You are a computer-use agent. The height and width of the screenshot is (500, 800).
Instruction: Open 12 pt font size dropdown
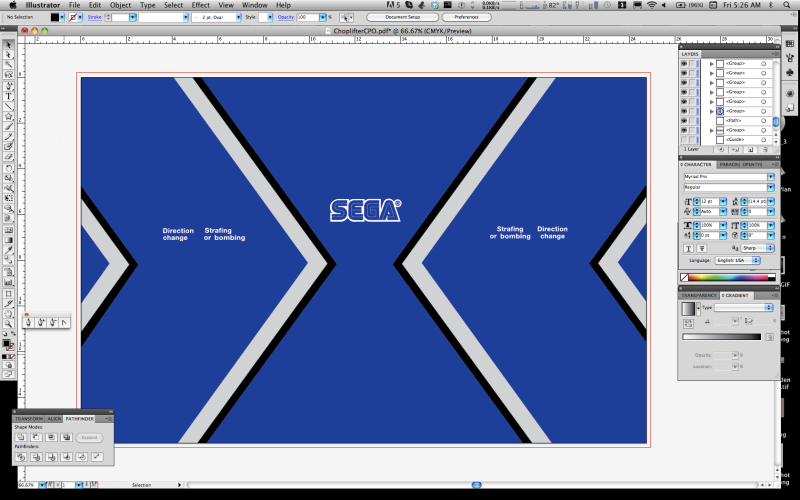point(723,201)
